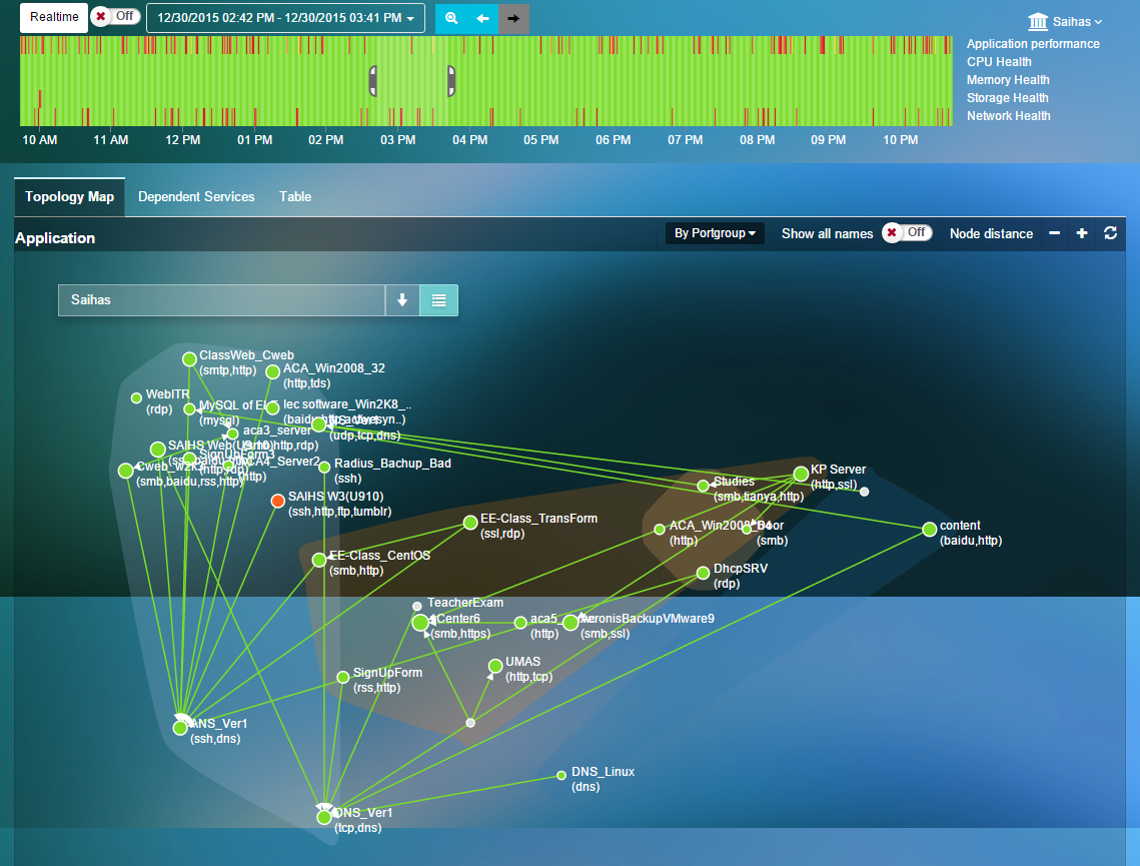Click the Saihas search input field
The image size is (1140, 866).
pos(222,300)
